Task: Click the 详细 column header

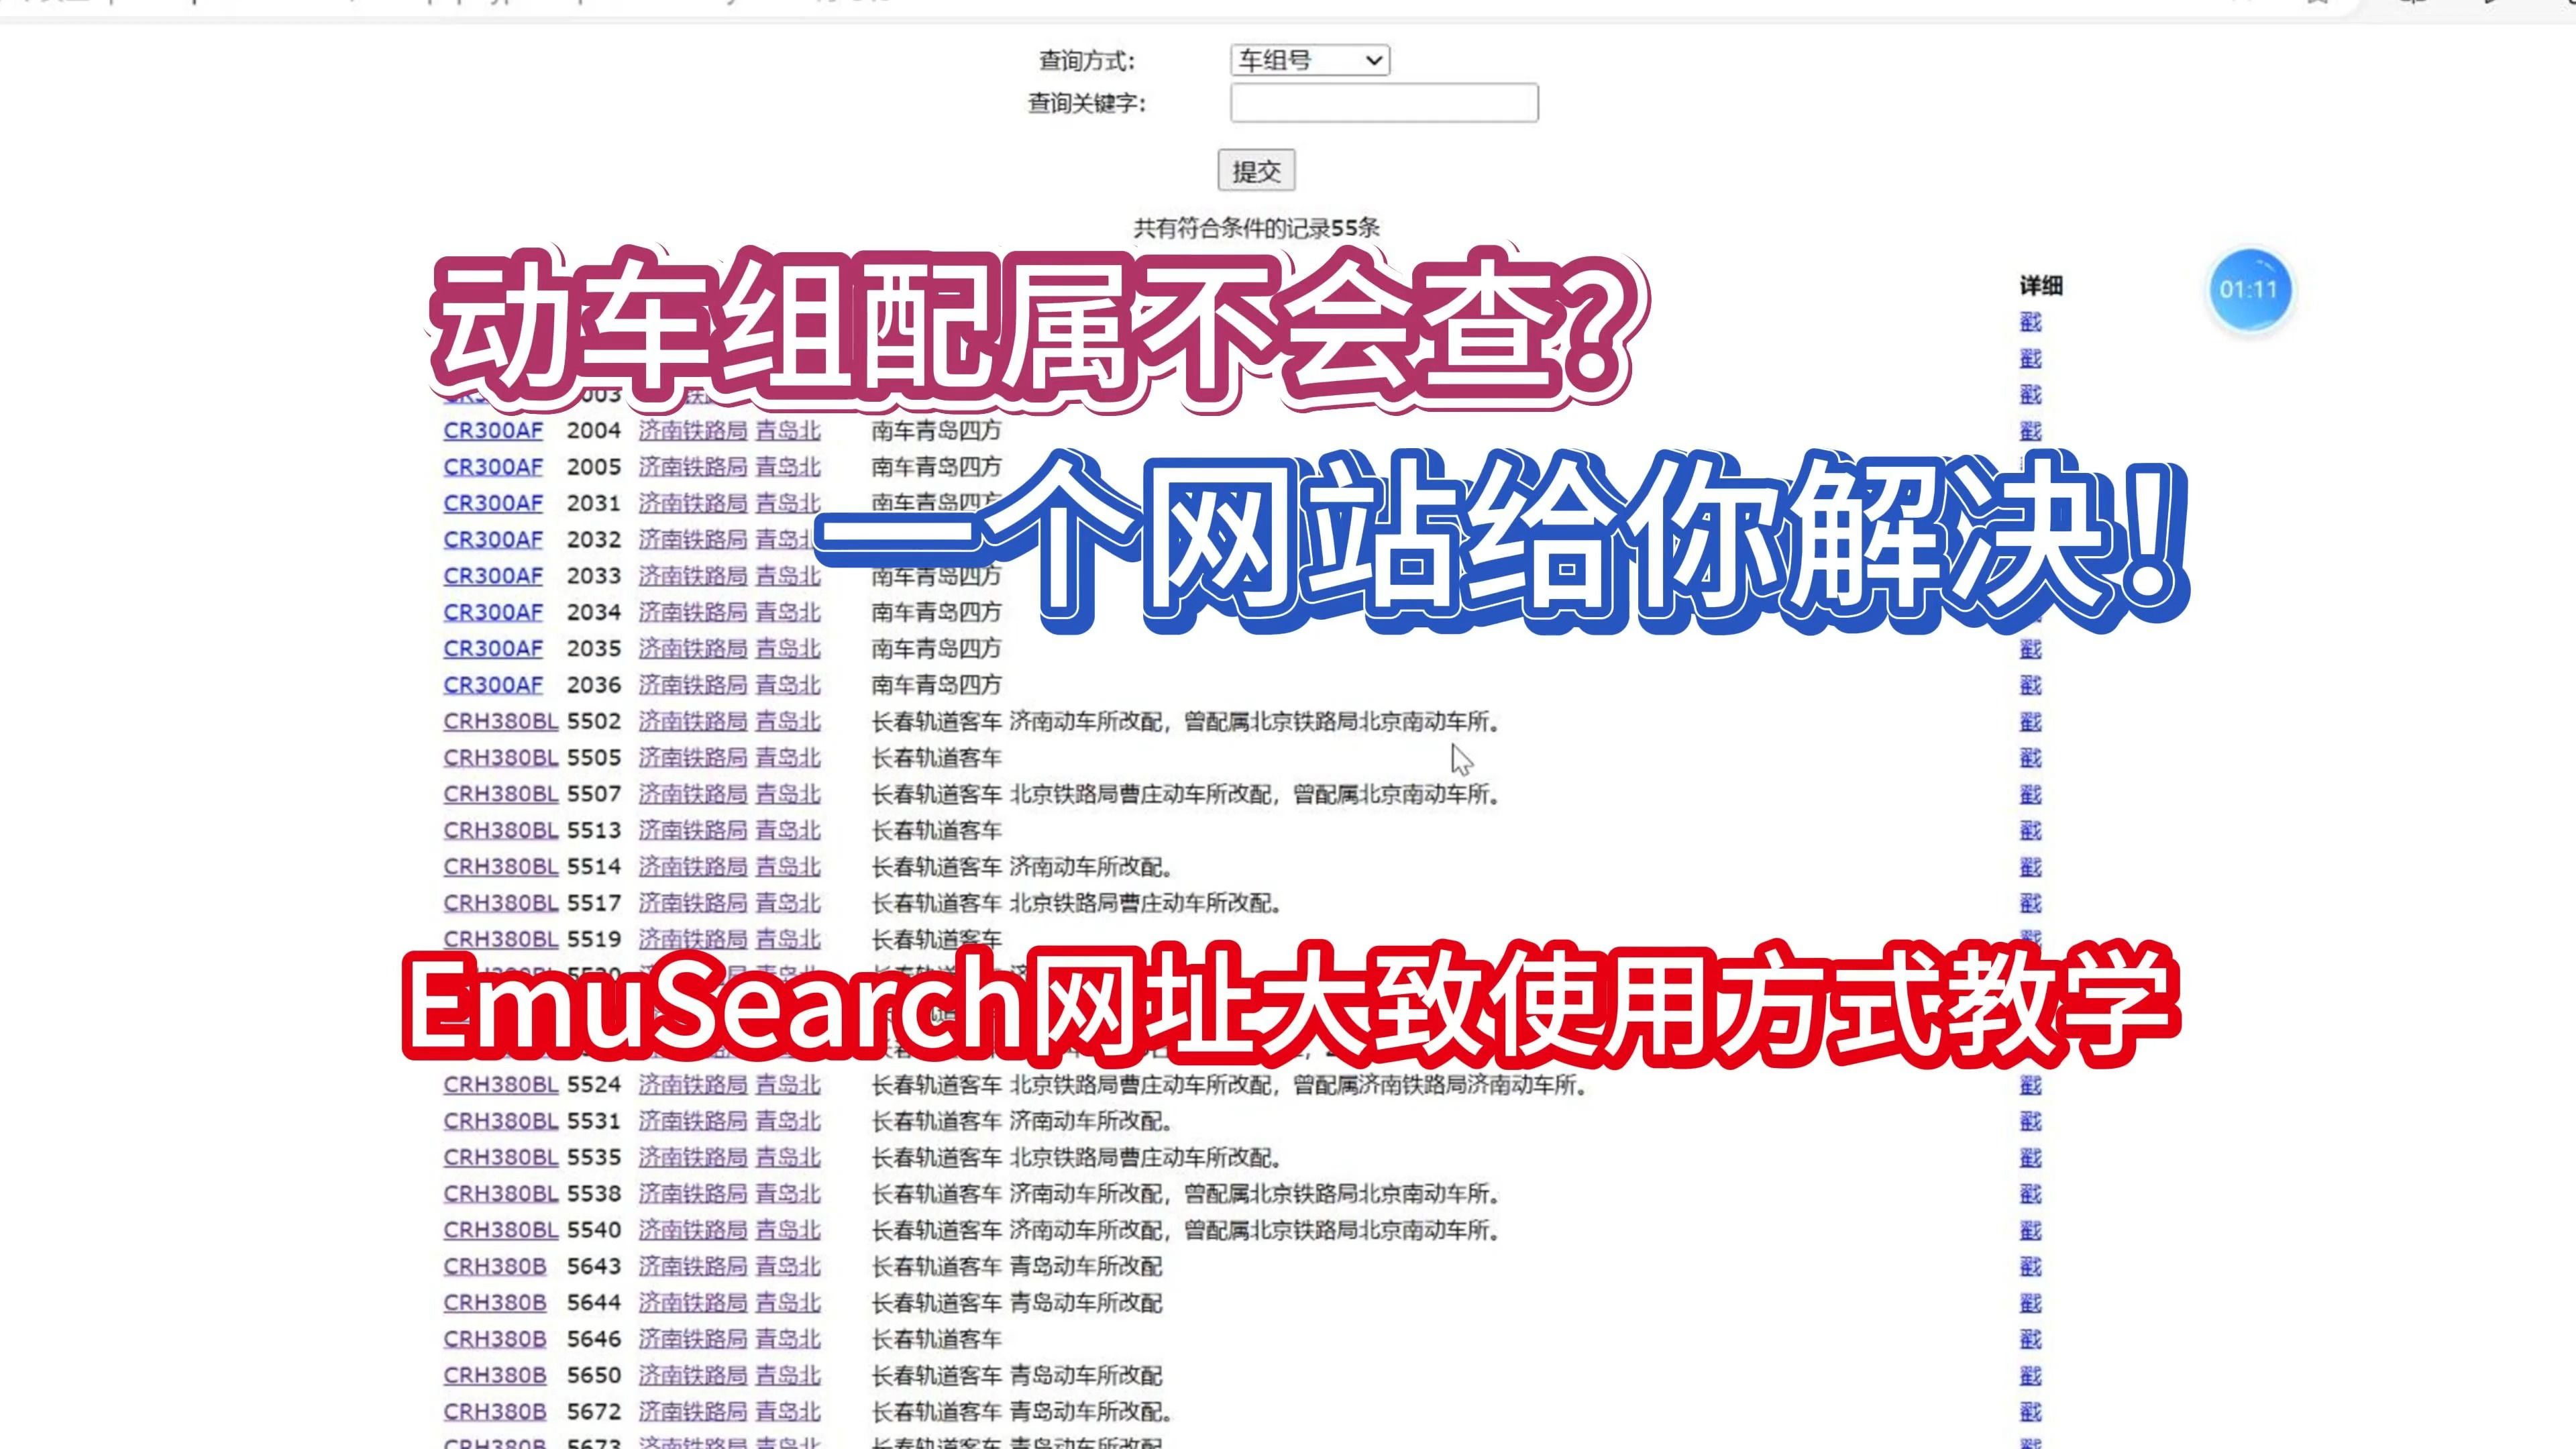Action: [x=2041, y=286]
